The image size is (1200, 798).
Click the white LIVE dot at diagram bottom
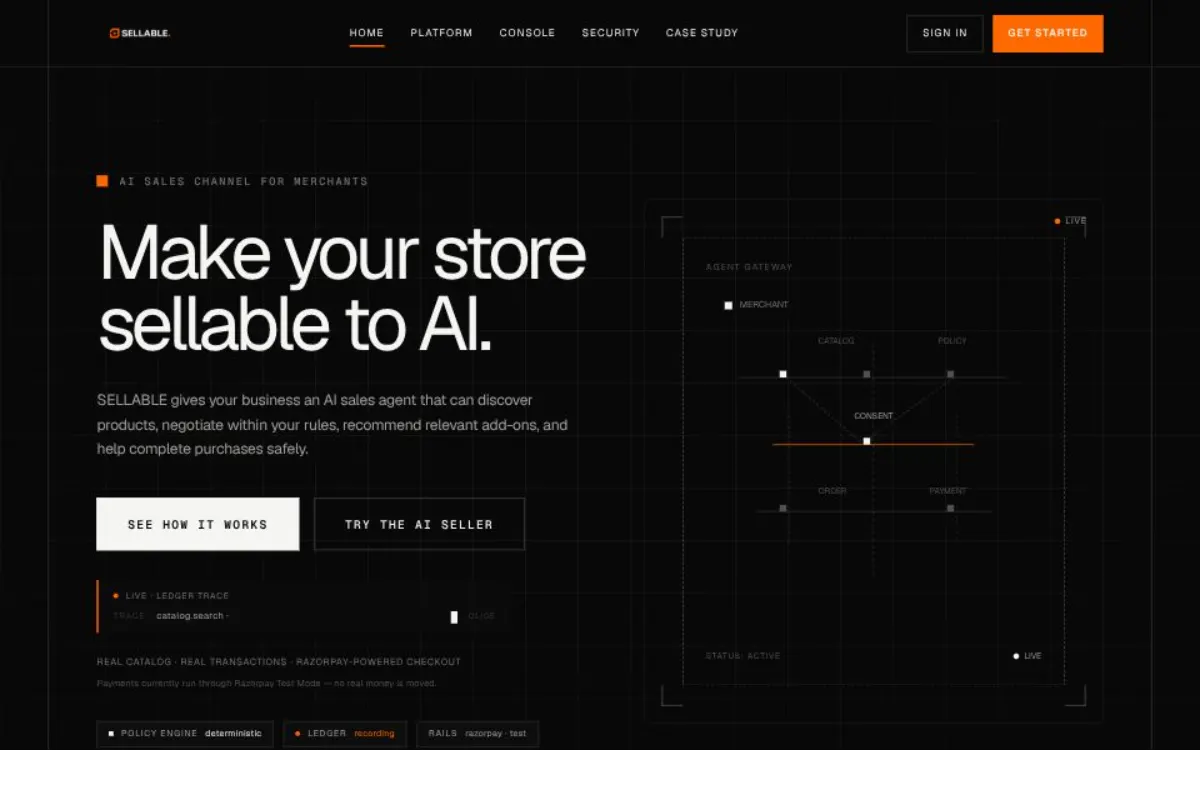[x=1016, y=656]
